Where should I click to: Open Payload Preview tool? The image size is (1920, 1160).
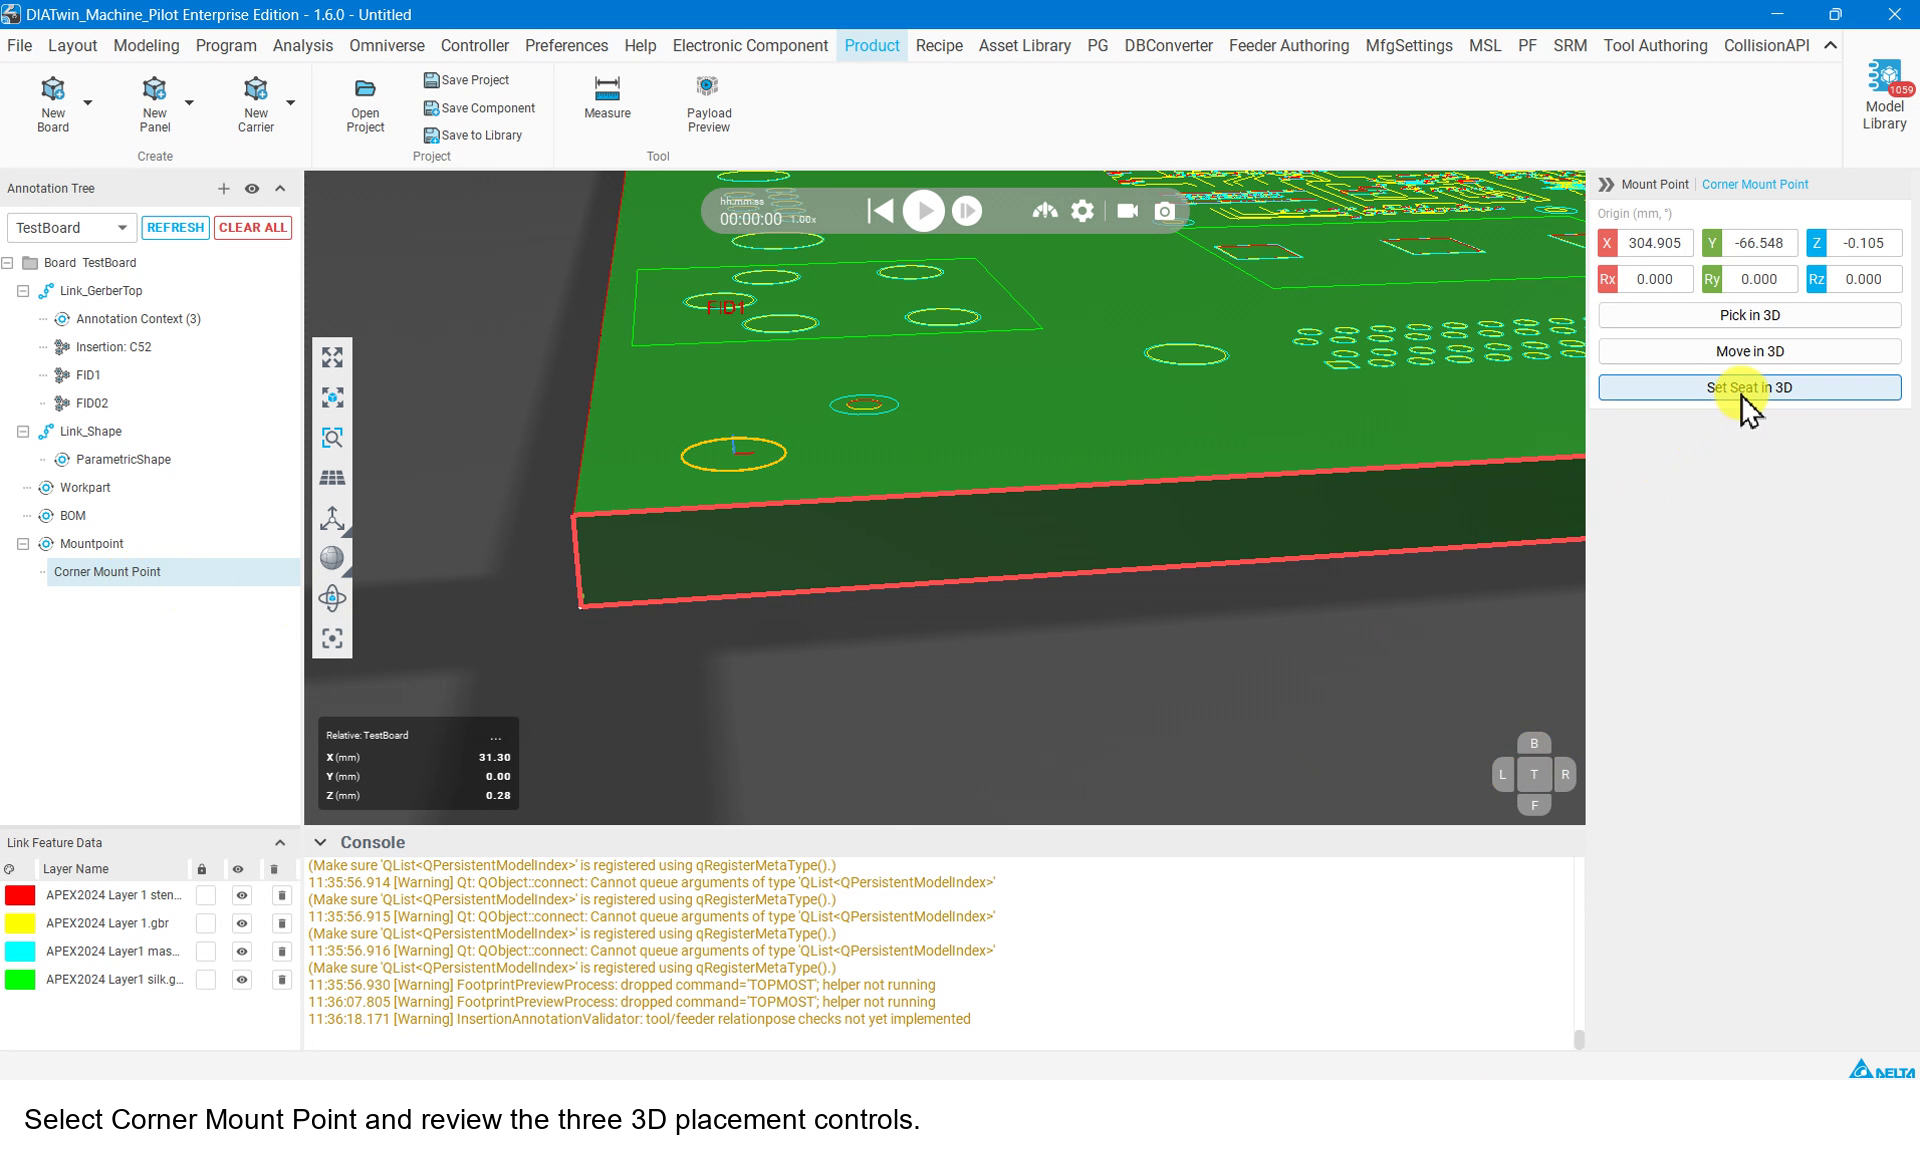pos(709,104)
